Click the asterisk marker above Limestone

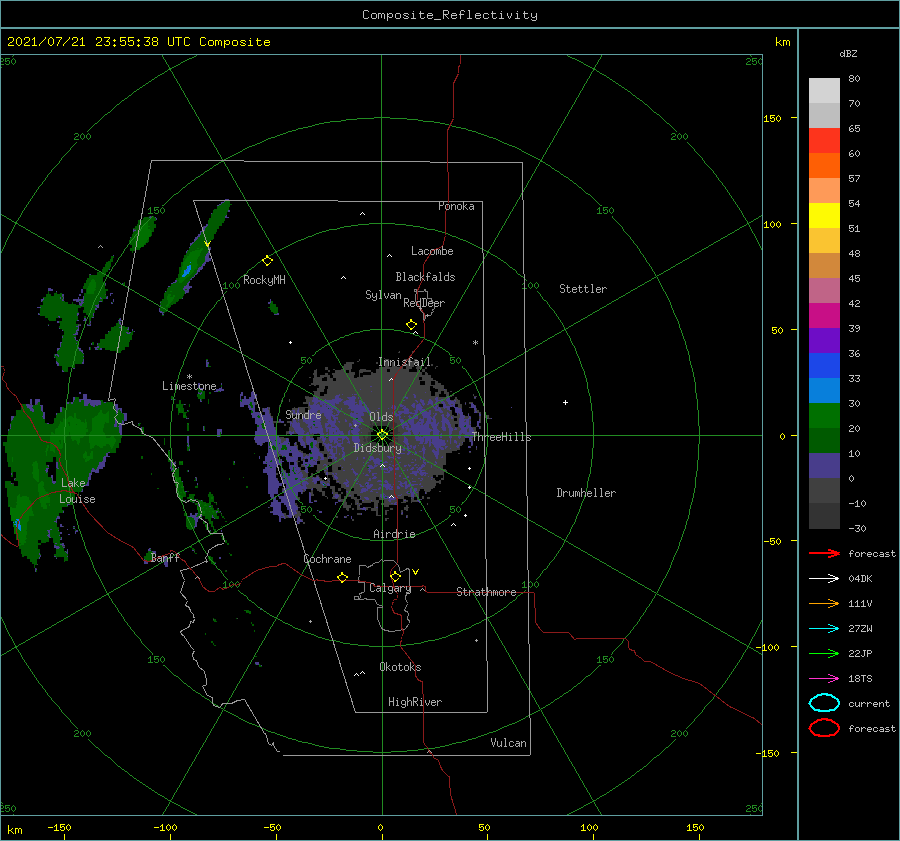coord(189,377)
